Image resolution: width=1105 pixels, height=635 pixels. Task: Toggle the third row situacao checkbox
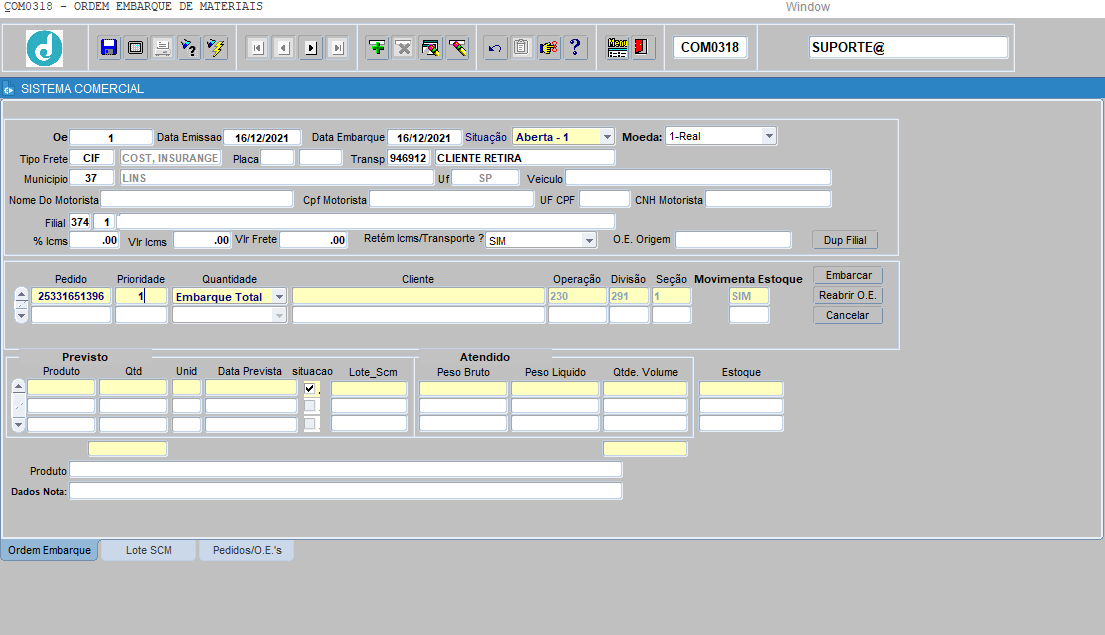(x=309, y=424)
